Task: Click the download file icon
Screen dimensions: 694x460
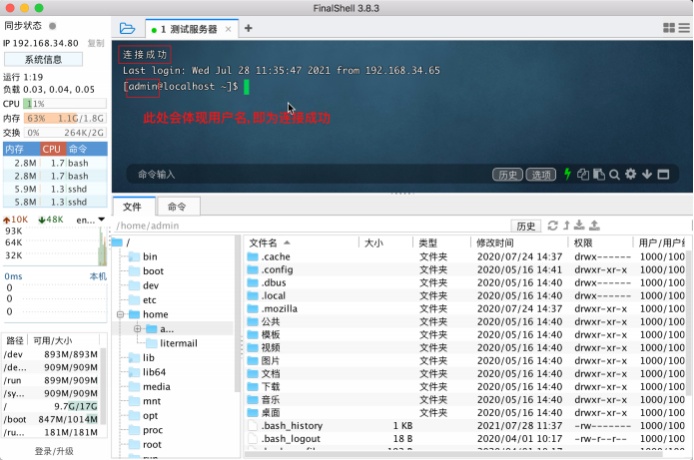Action: (x=579, y=225)
